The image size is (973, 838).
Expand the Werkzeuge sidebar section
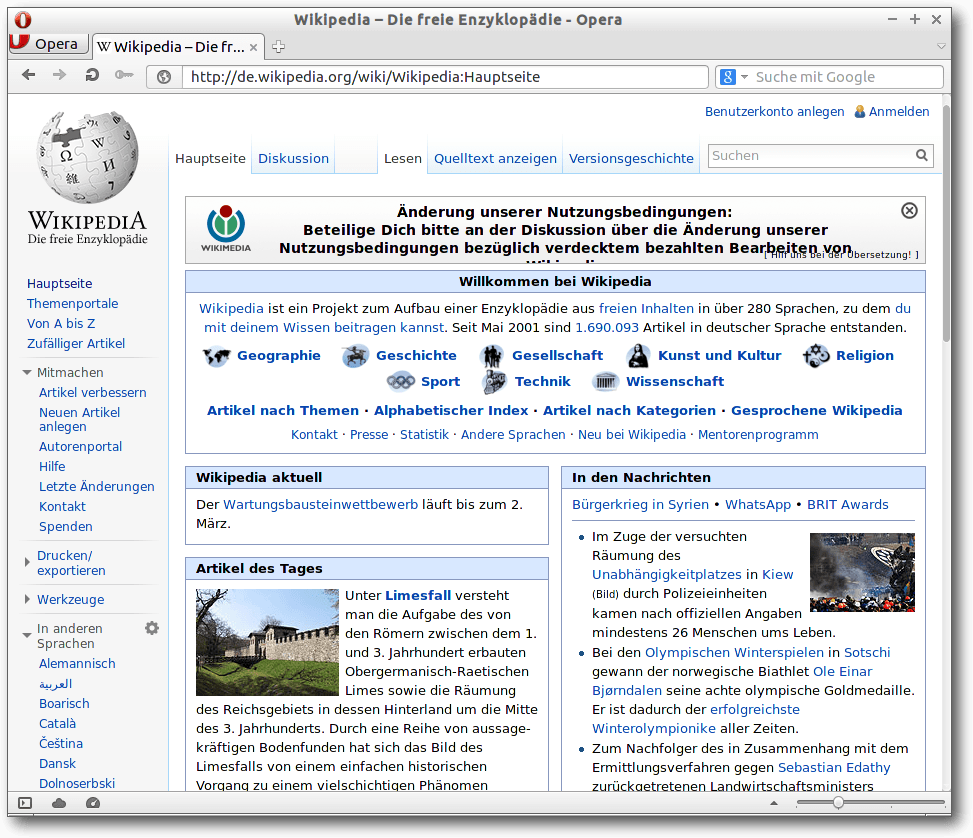[x=27, y=599]
